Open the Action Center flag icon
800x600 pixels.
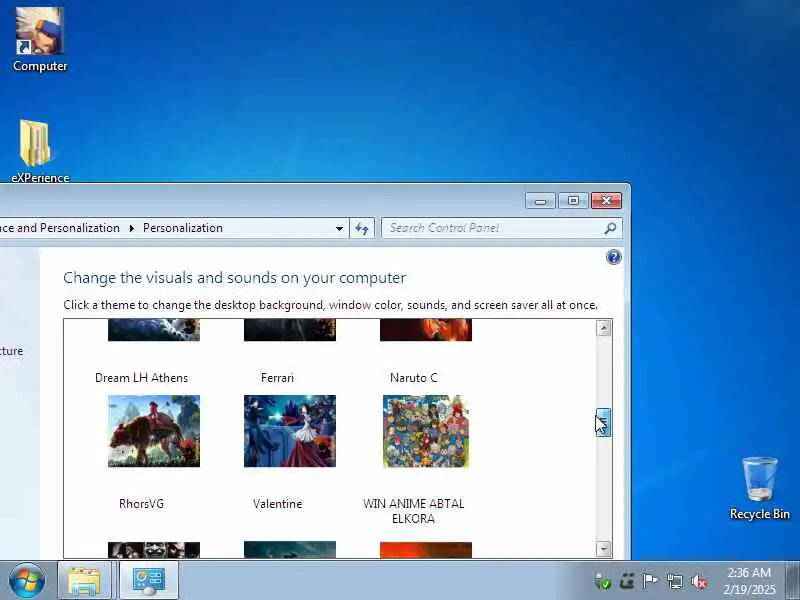[650, 581]
